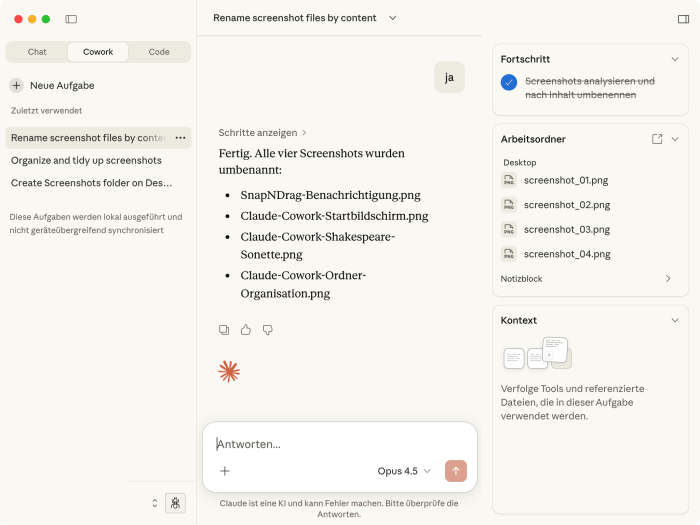
Task: Open the task title dropdown chevron
Action: [x=392, y=18]
